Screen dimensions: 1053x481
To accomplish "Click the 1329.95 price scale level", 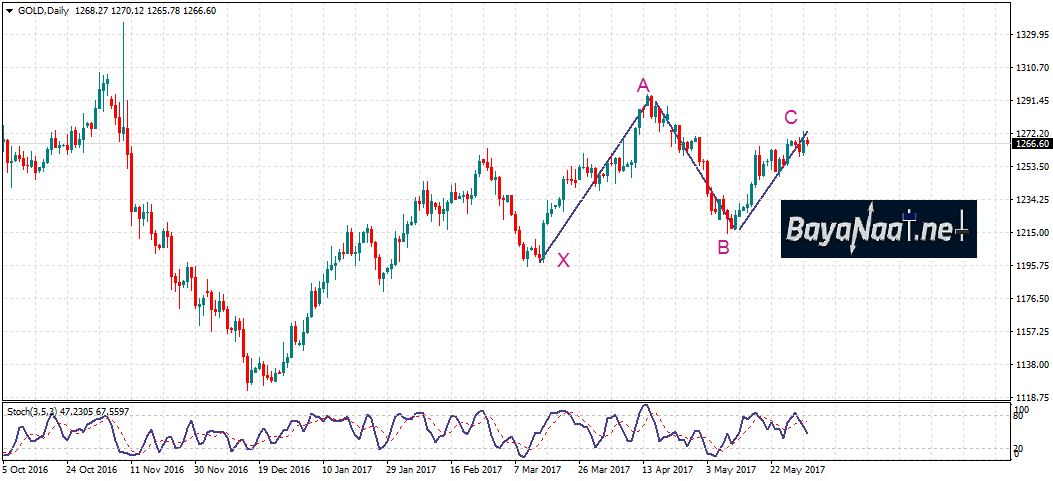I will click(x=1031, y=35).
